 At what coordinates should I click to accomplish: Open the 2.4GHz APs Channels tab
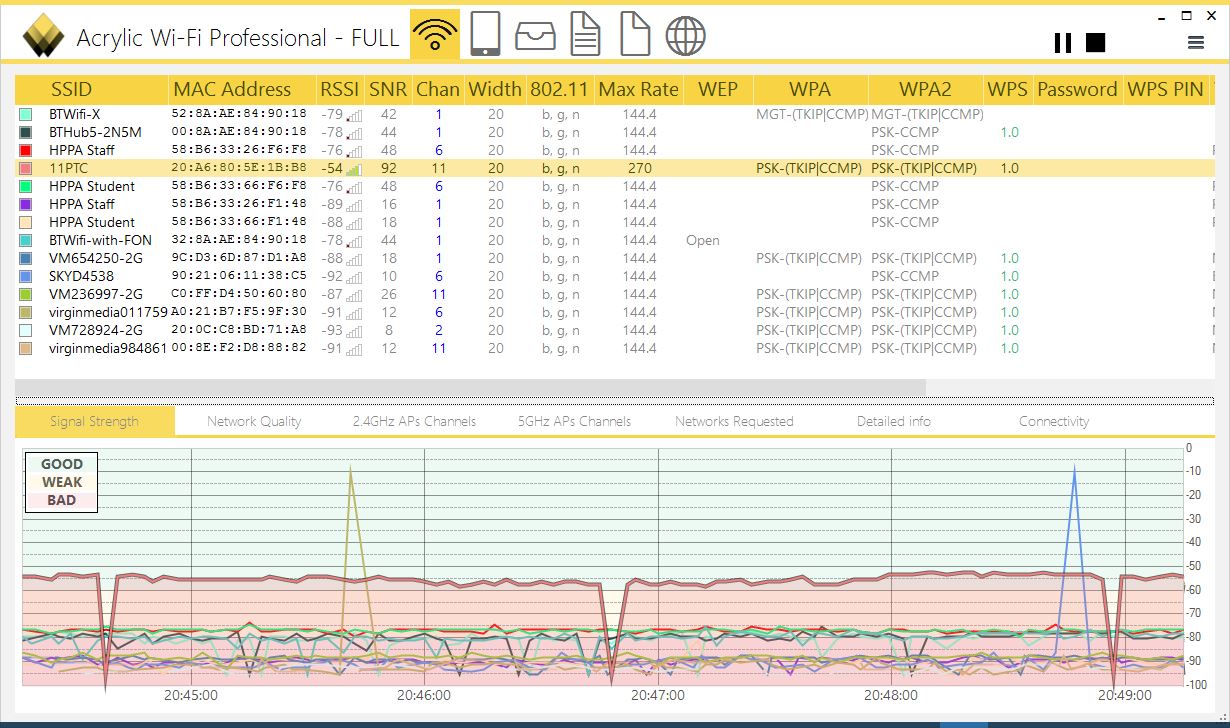tap(414, 422)
